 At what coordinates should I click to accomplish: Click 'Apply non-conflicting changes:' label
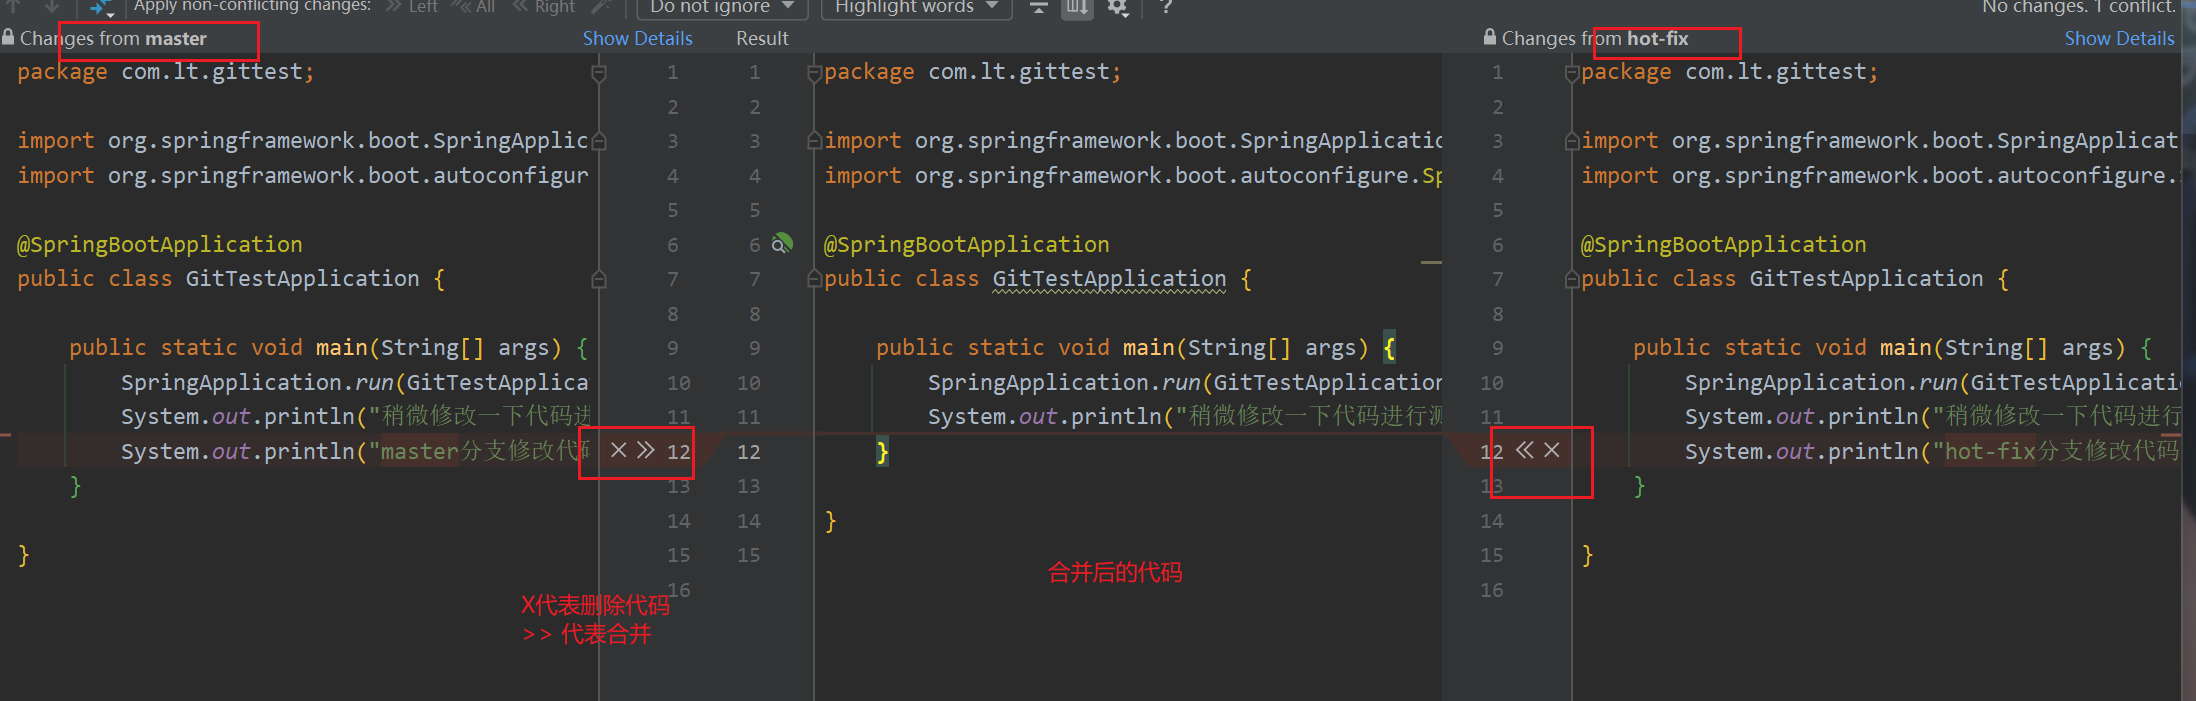tap(252, 6)
